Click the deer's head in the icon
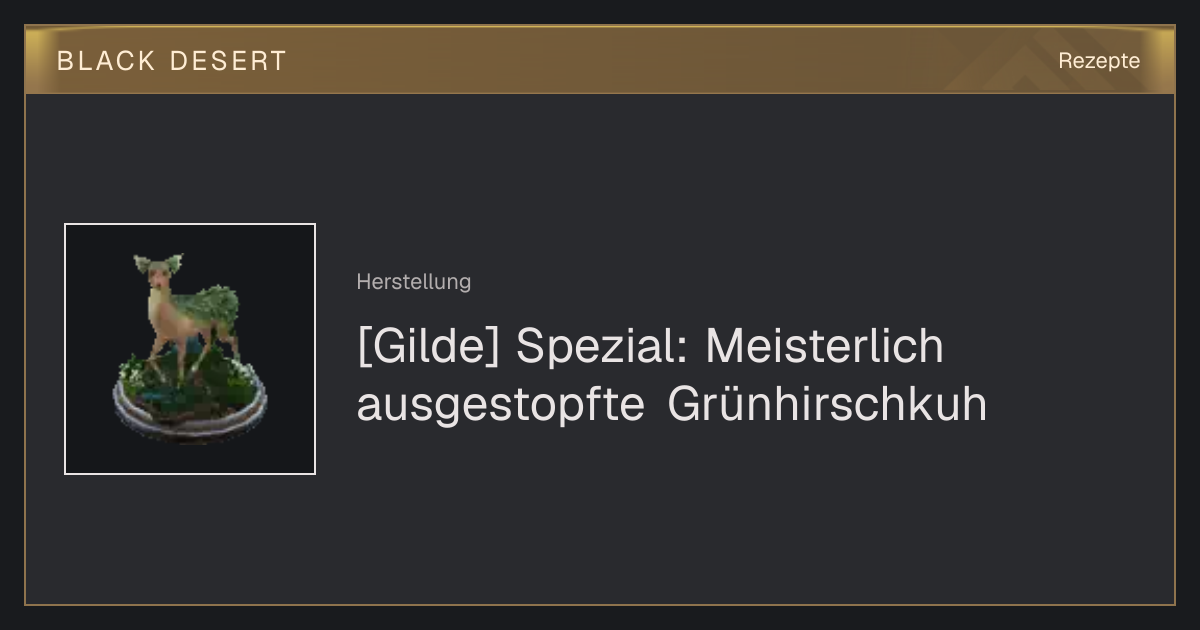 pos(158,272)
